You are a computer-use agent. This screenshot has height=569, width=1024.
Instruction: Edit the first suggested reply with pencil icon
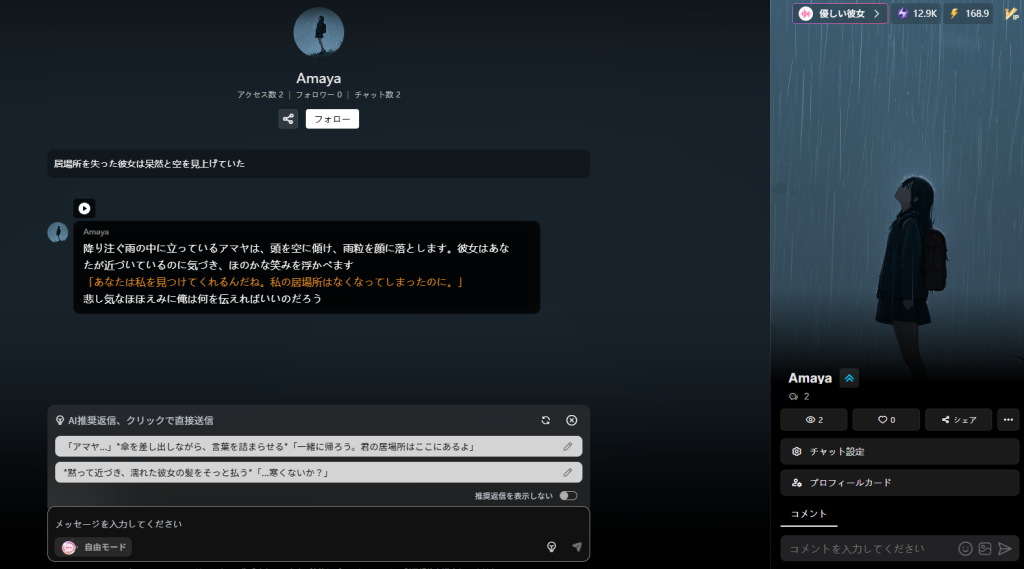[567, 446]
